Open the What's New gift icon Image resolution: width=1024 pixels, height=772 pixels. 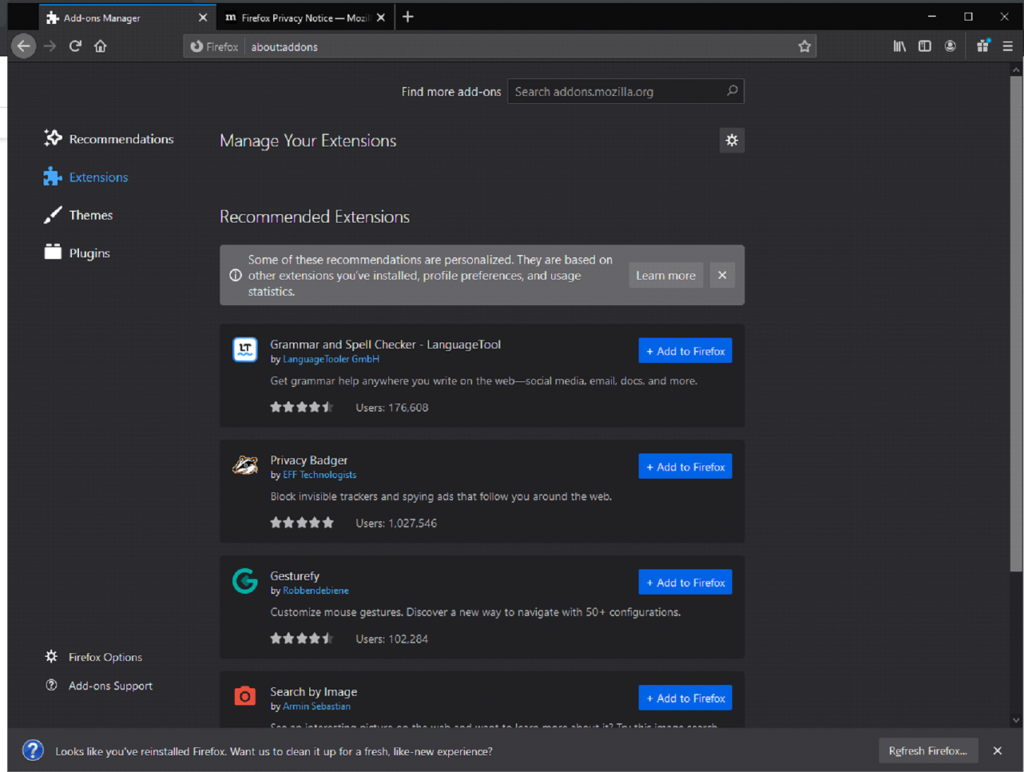983,46
